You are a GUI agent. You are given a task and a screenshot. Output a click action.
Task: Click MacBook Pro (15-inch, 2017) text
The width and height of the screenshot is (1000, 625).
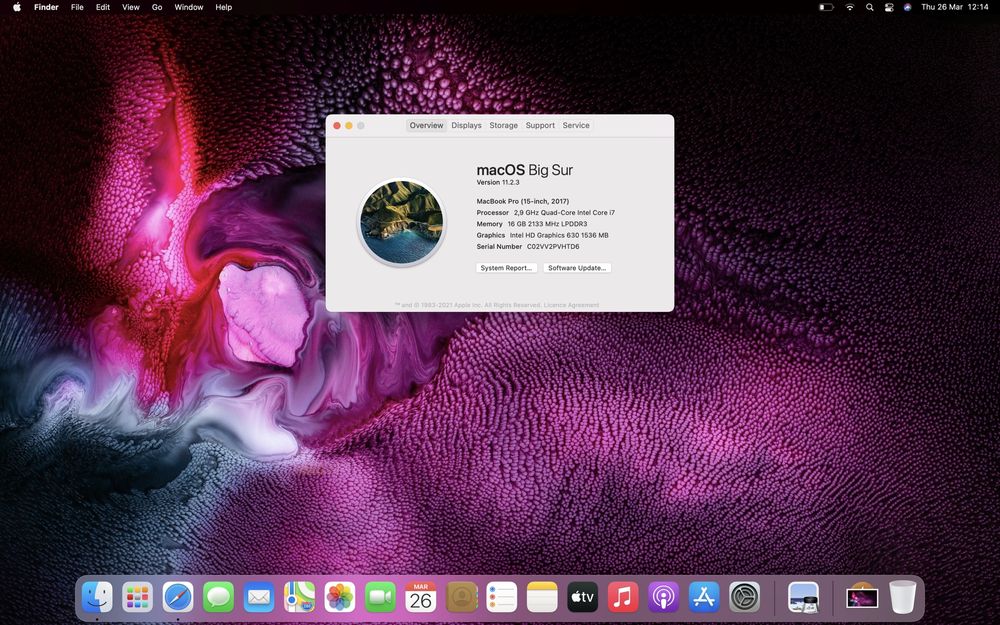(523, 201)
